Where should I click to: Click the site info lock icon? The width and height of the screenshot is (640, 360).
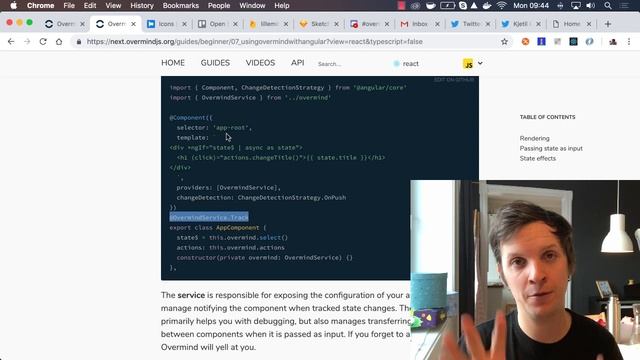click(x=79, y=42)
